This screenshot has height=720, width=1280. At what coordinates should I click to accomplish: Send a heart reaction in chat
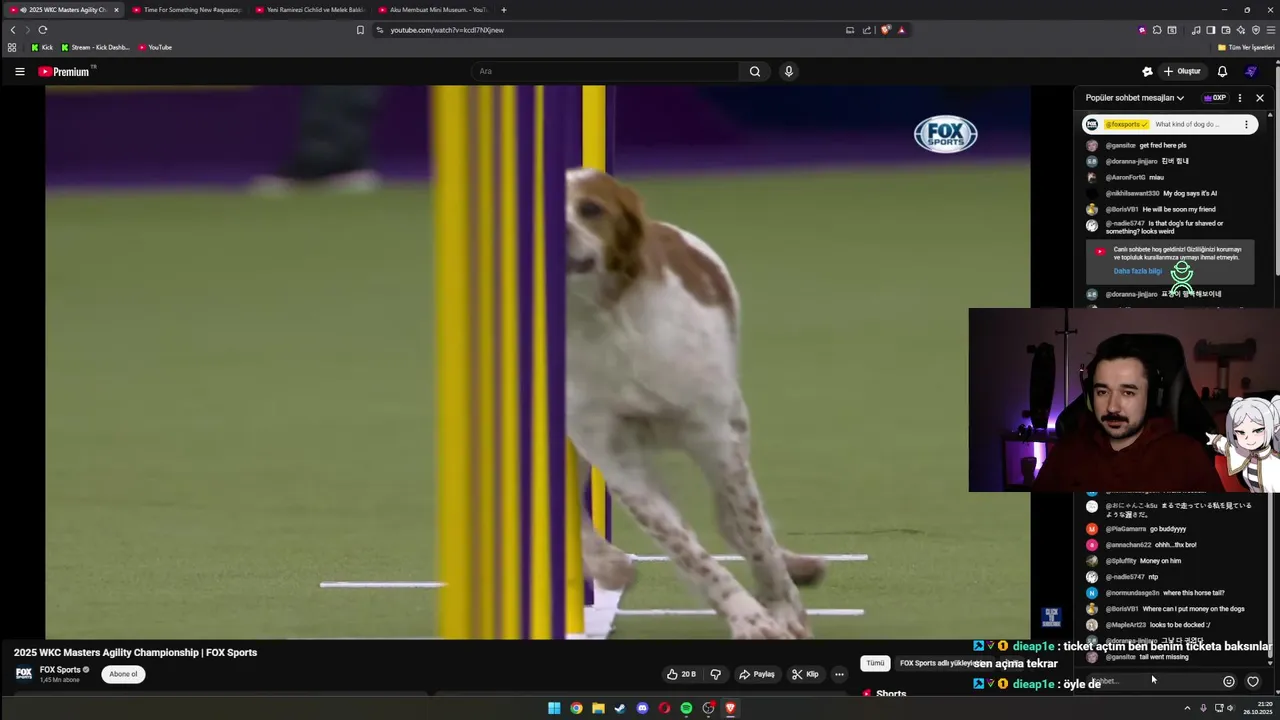pos(1253,682)
